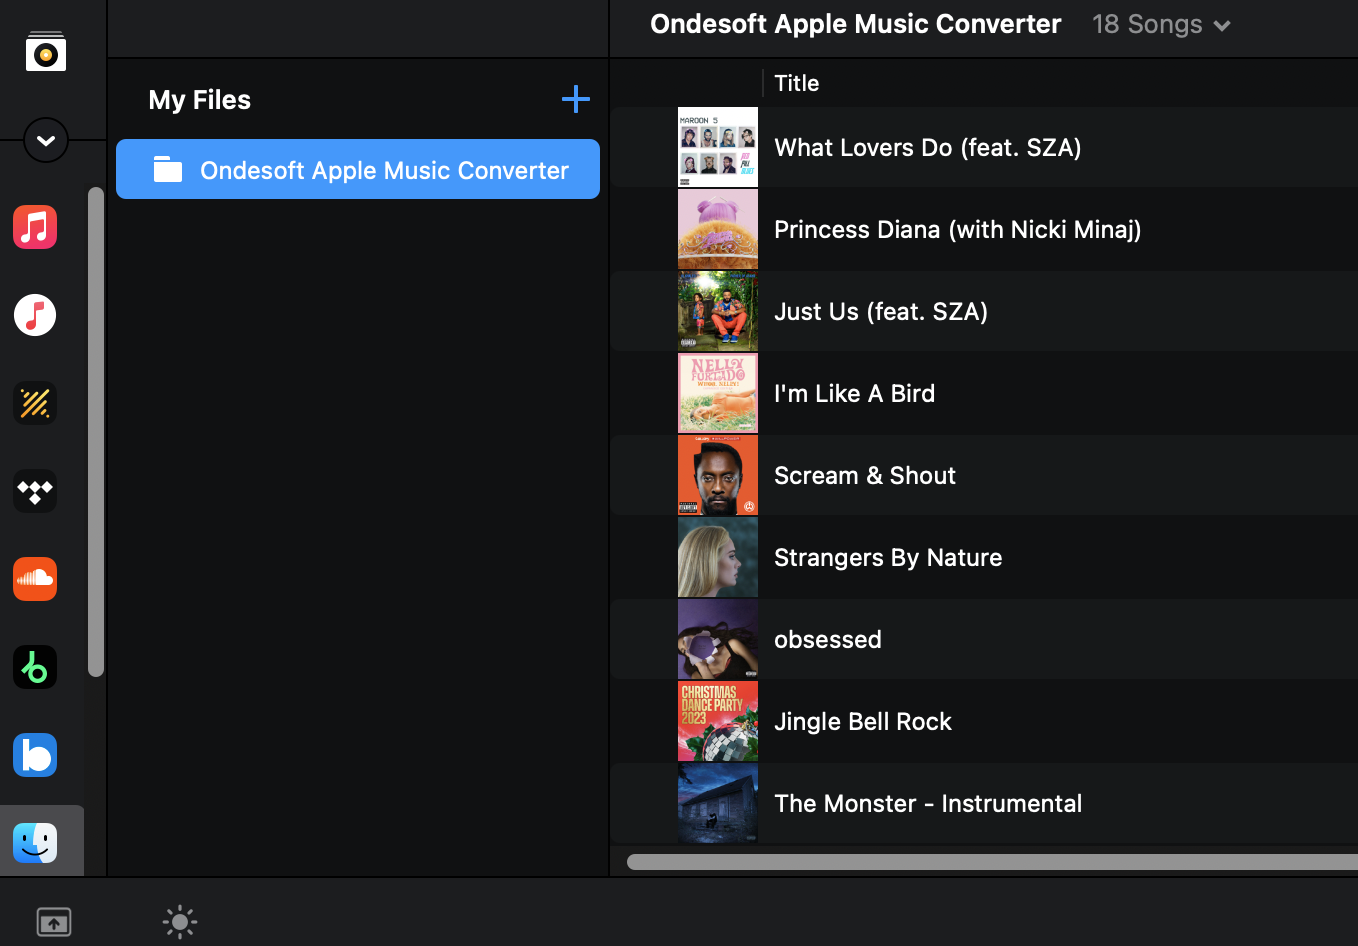Click the horizontal scrollbar under song list
Screen dimensions: 1358x946
[x=992, y=861]
